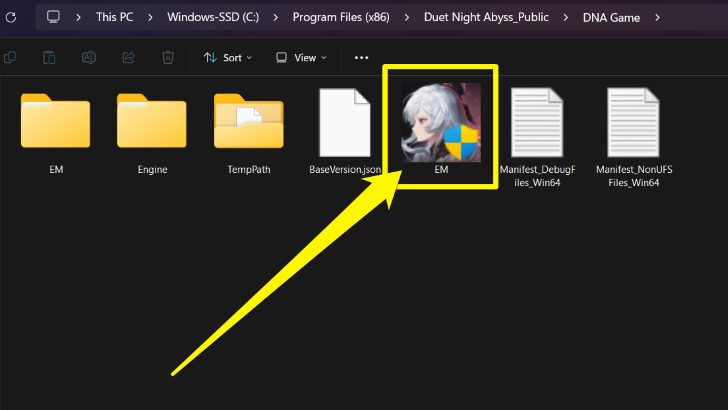Expand chevron after This PC
The image size is (728, 410).
click(x=150, y=18)
